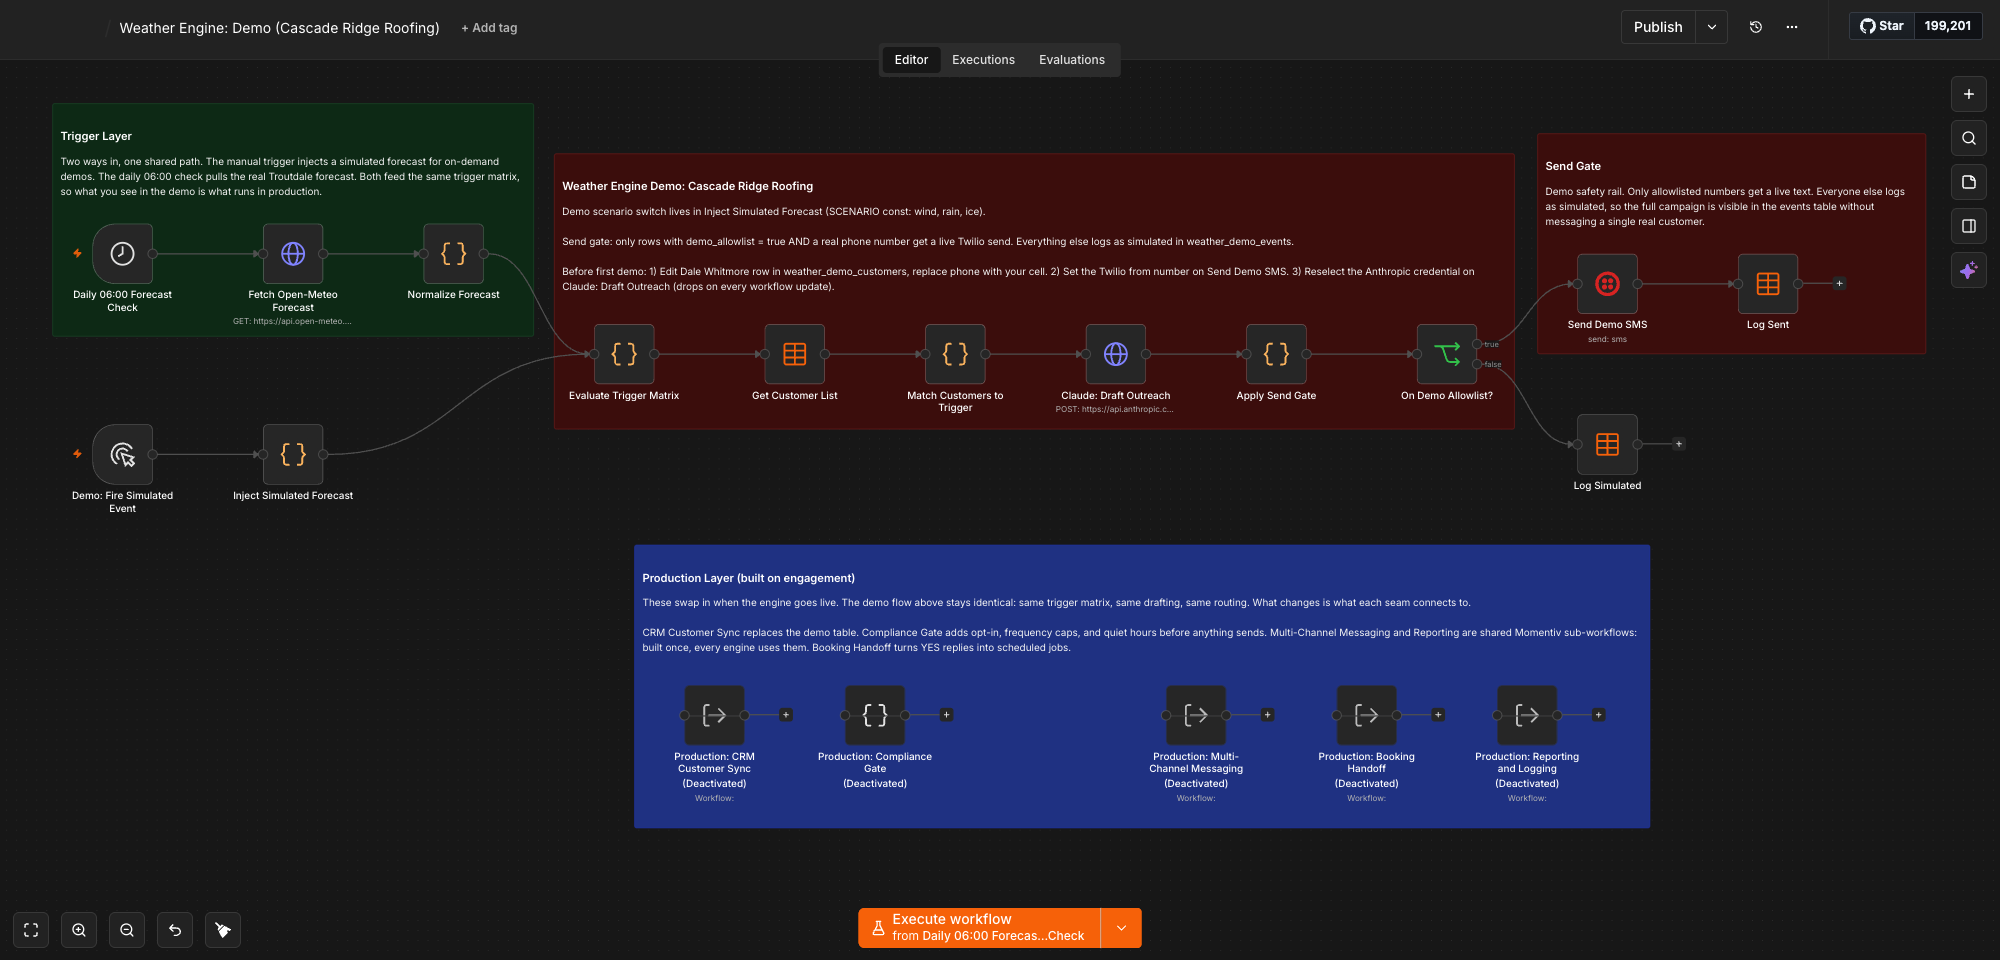This screenshot has height=960, width=2000.
Task: Click the GitHub Star button
Action: coord(1882,26)
